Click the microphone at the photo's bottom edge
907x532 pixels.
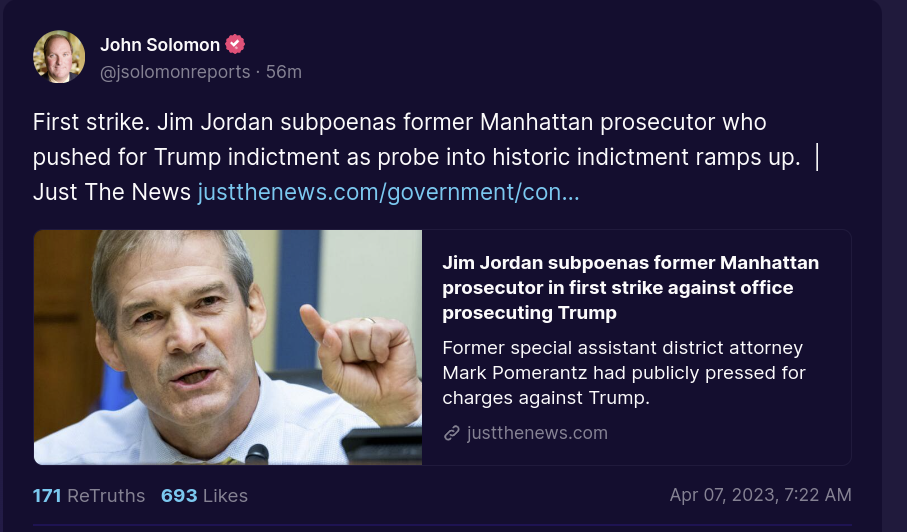tap(257, 455)
